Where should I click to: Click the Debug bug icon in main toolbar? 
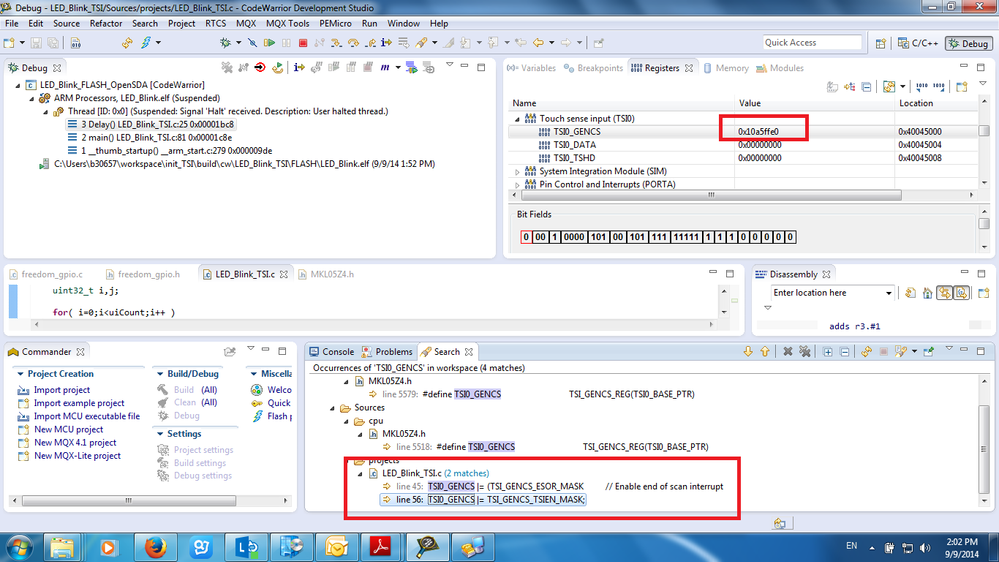[225, 43]
